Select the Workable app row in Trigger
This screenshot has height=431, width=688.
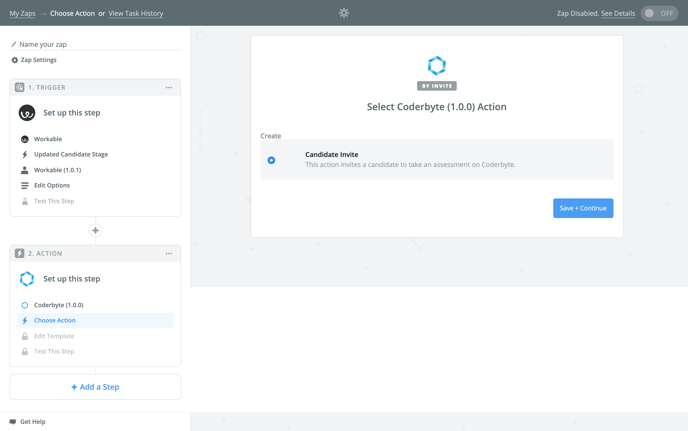click(x=95, y=139)
